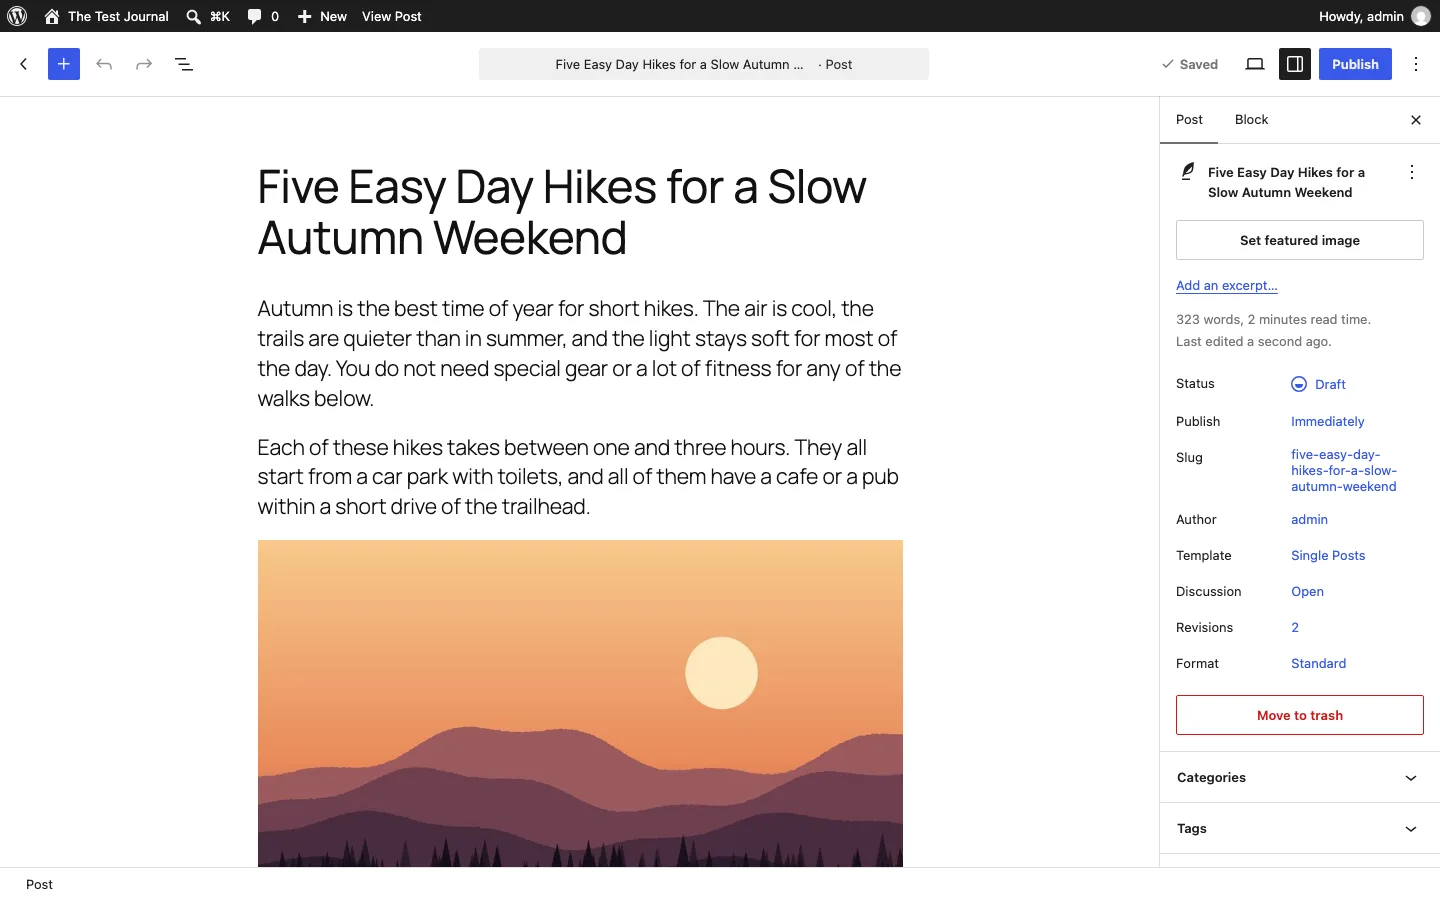View the 2 revisions
Viewport: 1440px width, 900px height.
(x=1295, y=628)
